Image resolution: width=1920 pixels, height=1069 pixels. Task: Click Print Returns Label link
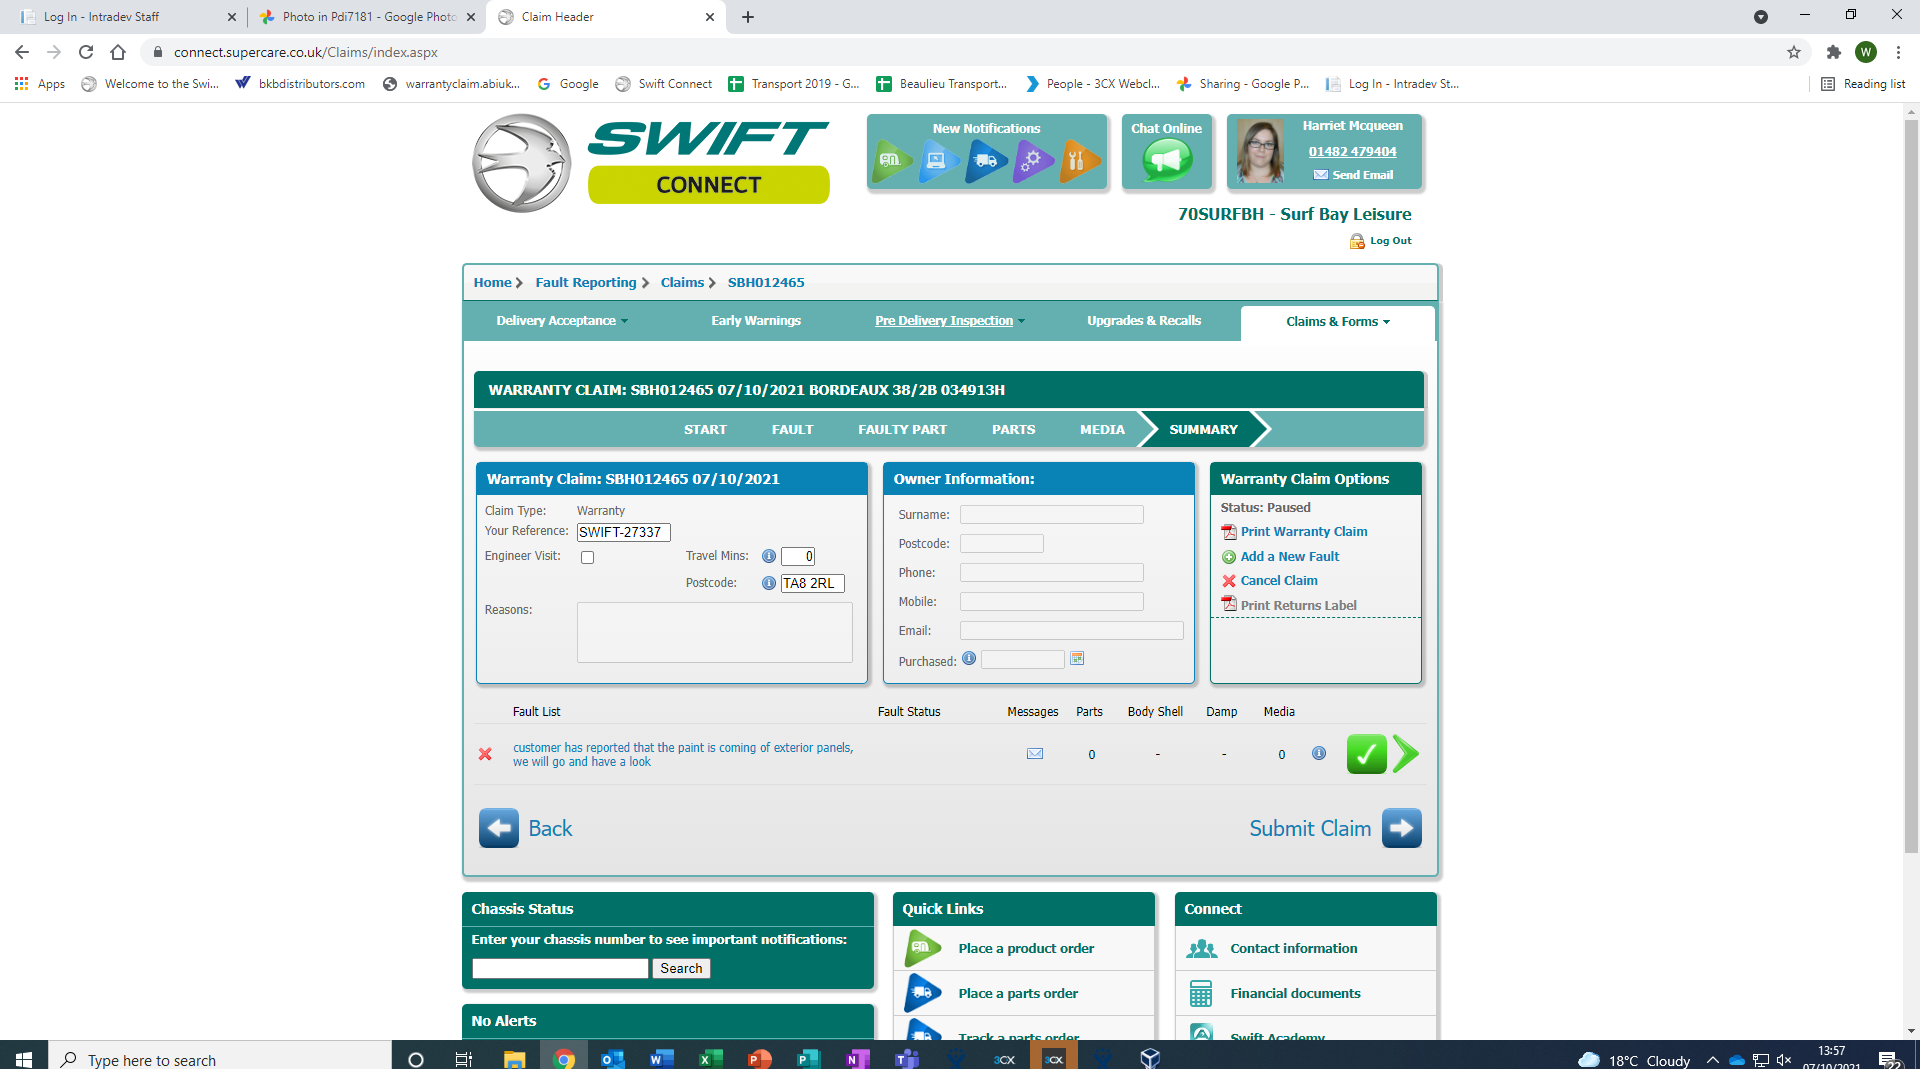tap(1299, 606)
